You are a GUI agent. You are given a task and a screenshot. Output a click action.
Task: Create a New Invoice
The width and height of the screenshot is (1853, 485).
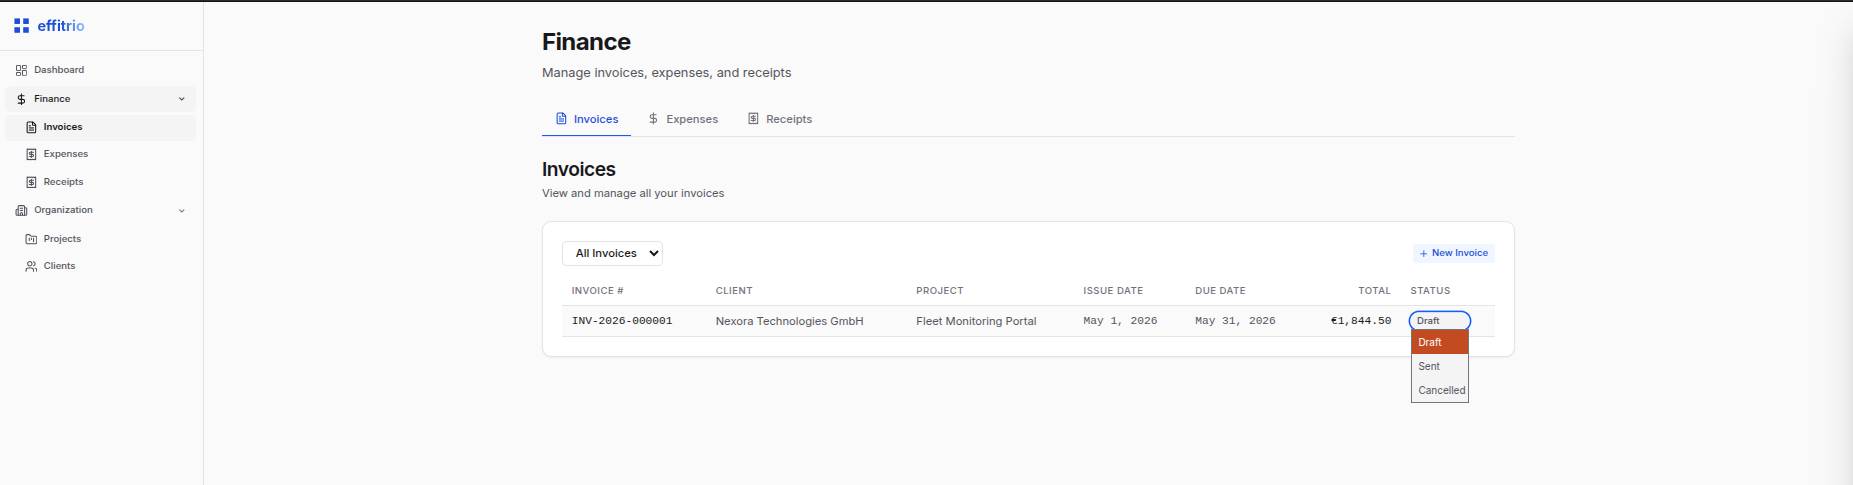pyautogui.click(x=1454, y=253)
